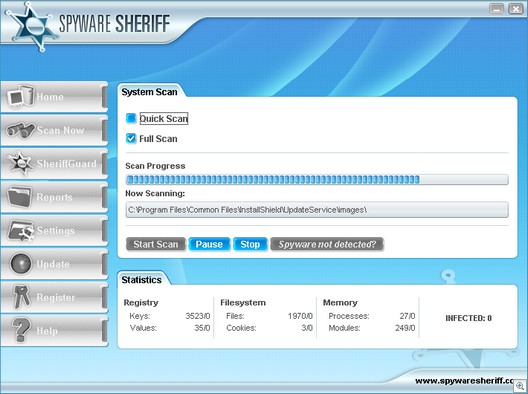Stop the current scan

pyautogui.click(x=250, y=244)
